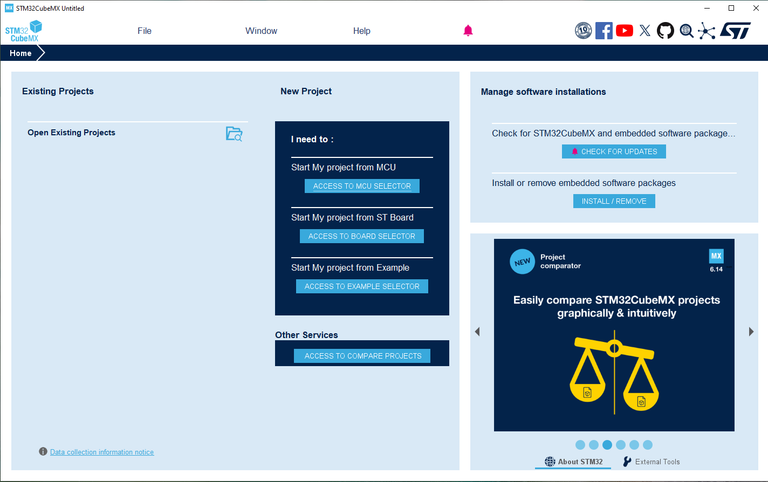Minimize the STM32CubeMX window

(707, 8)
